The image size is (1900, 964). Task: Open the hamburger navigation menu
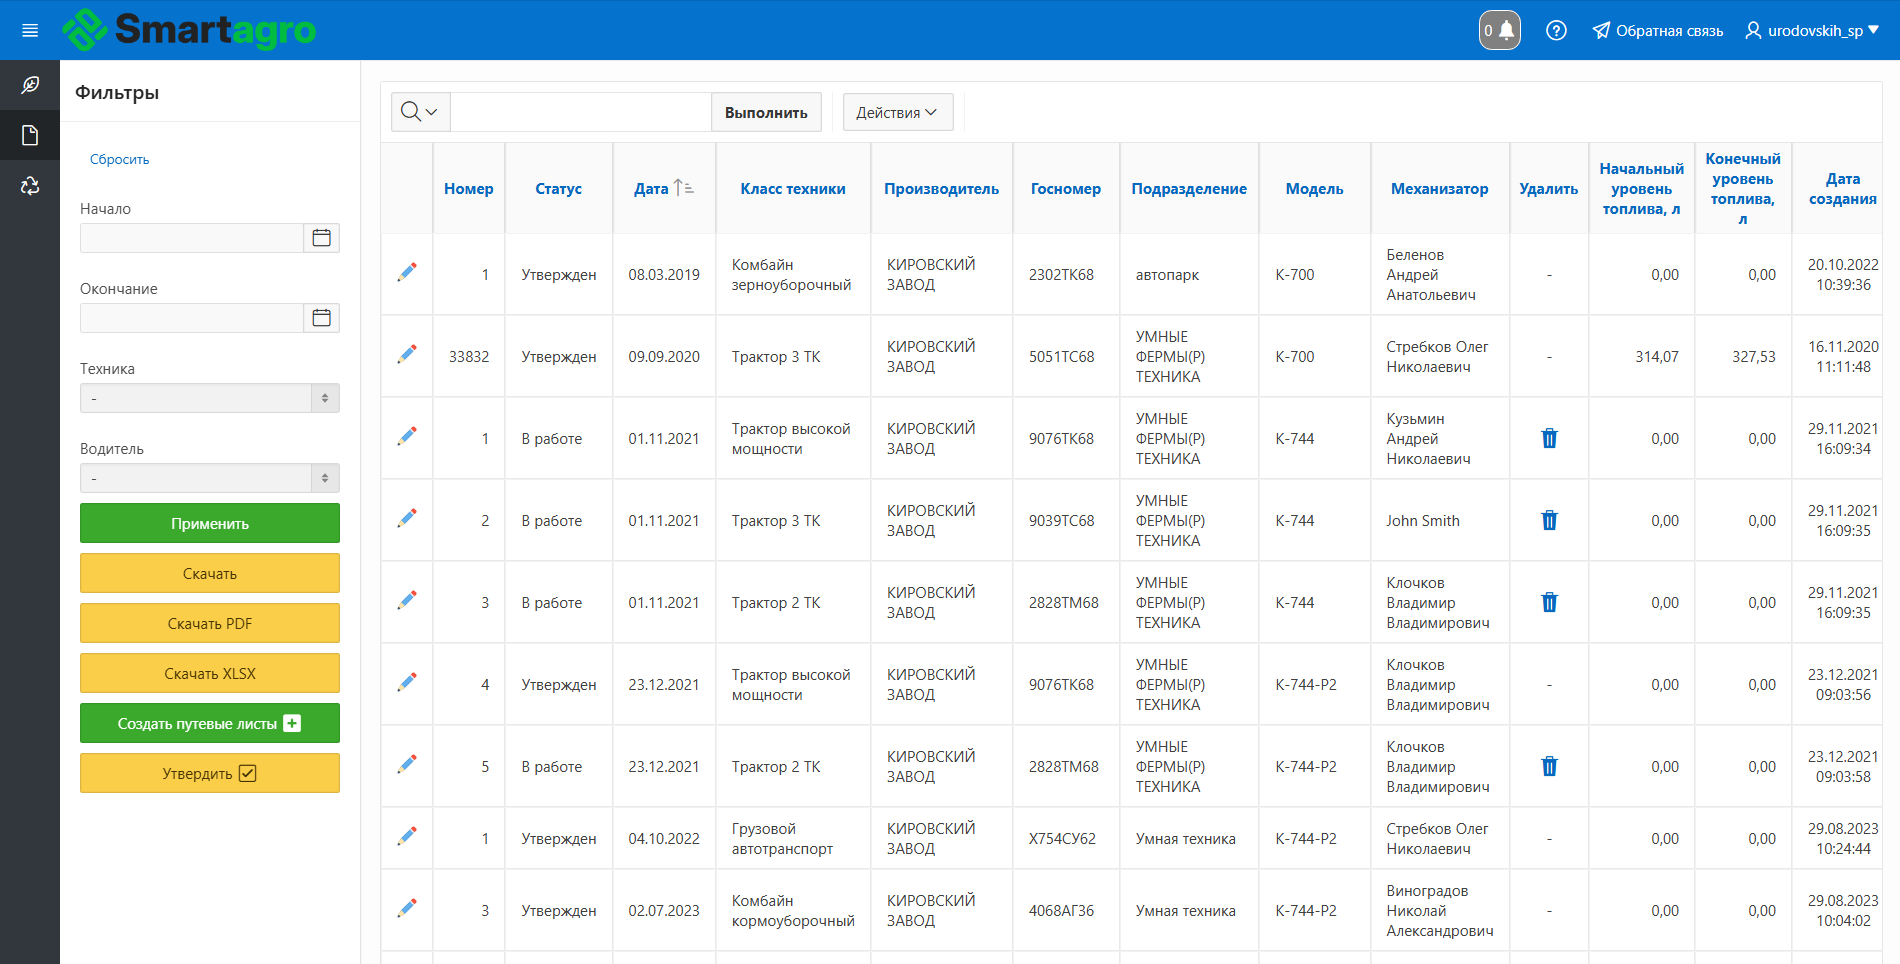coord(30,31)
